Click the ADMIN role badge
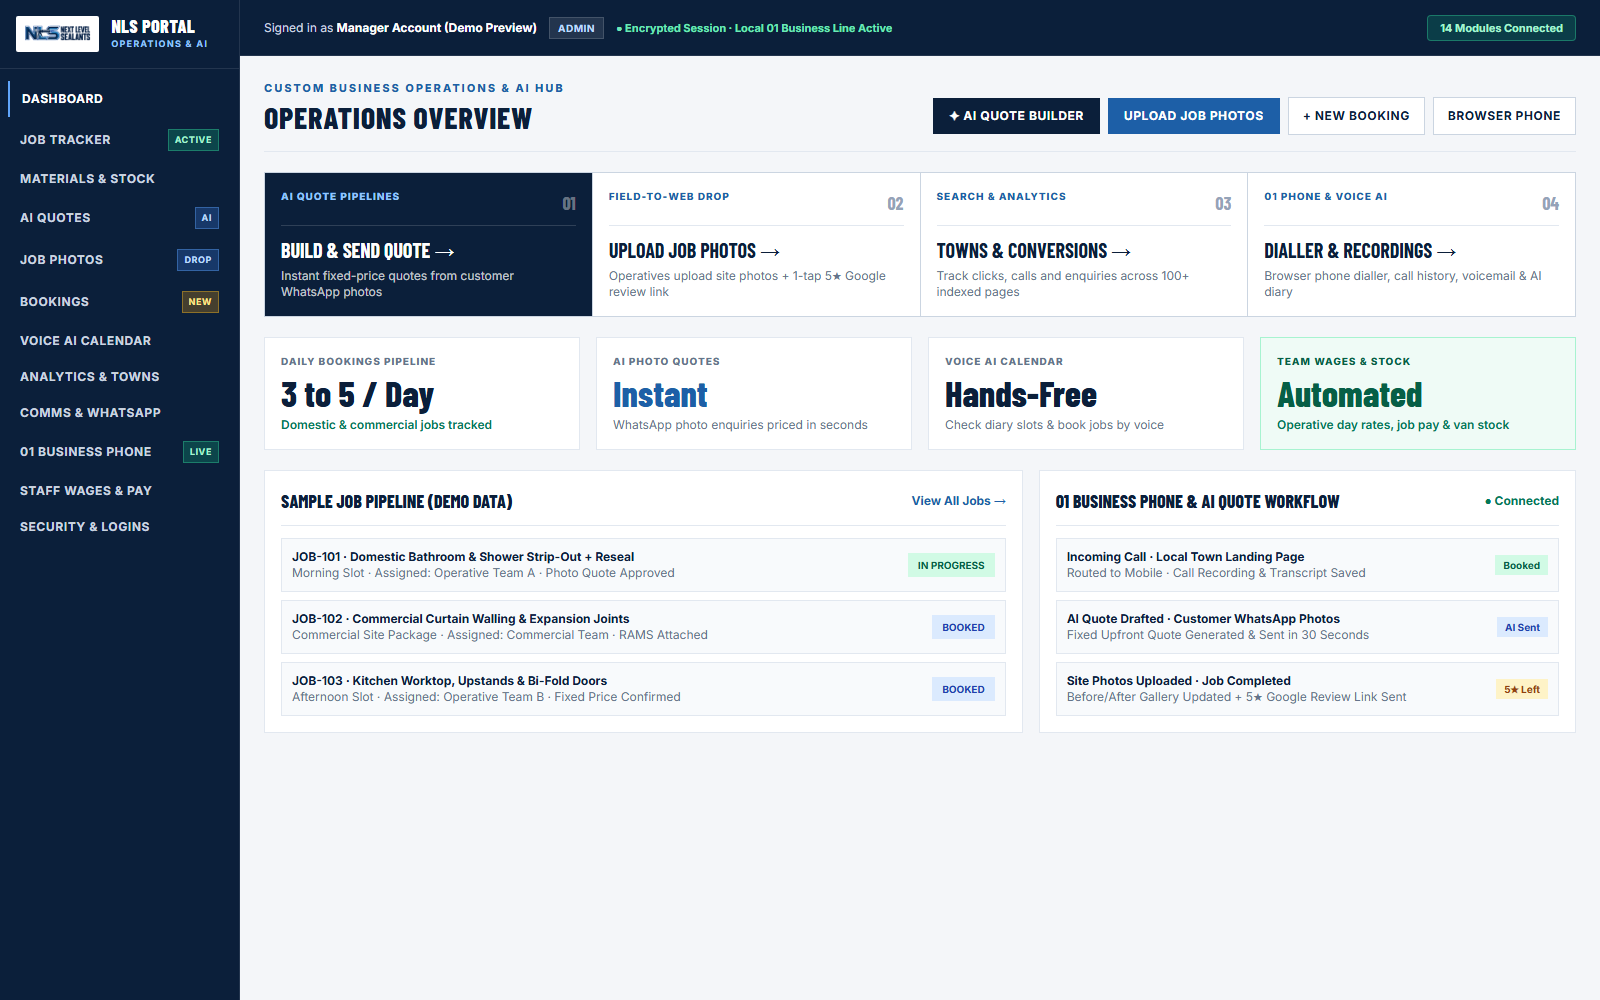The width and height of the screenshot is (1600, 1000). (x=576, y=28)
